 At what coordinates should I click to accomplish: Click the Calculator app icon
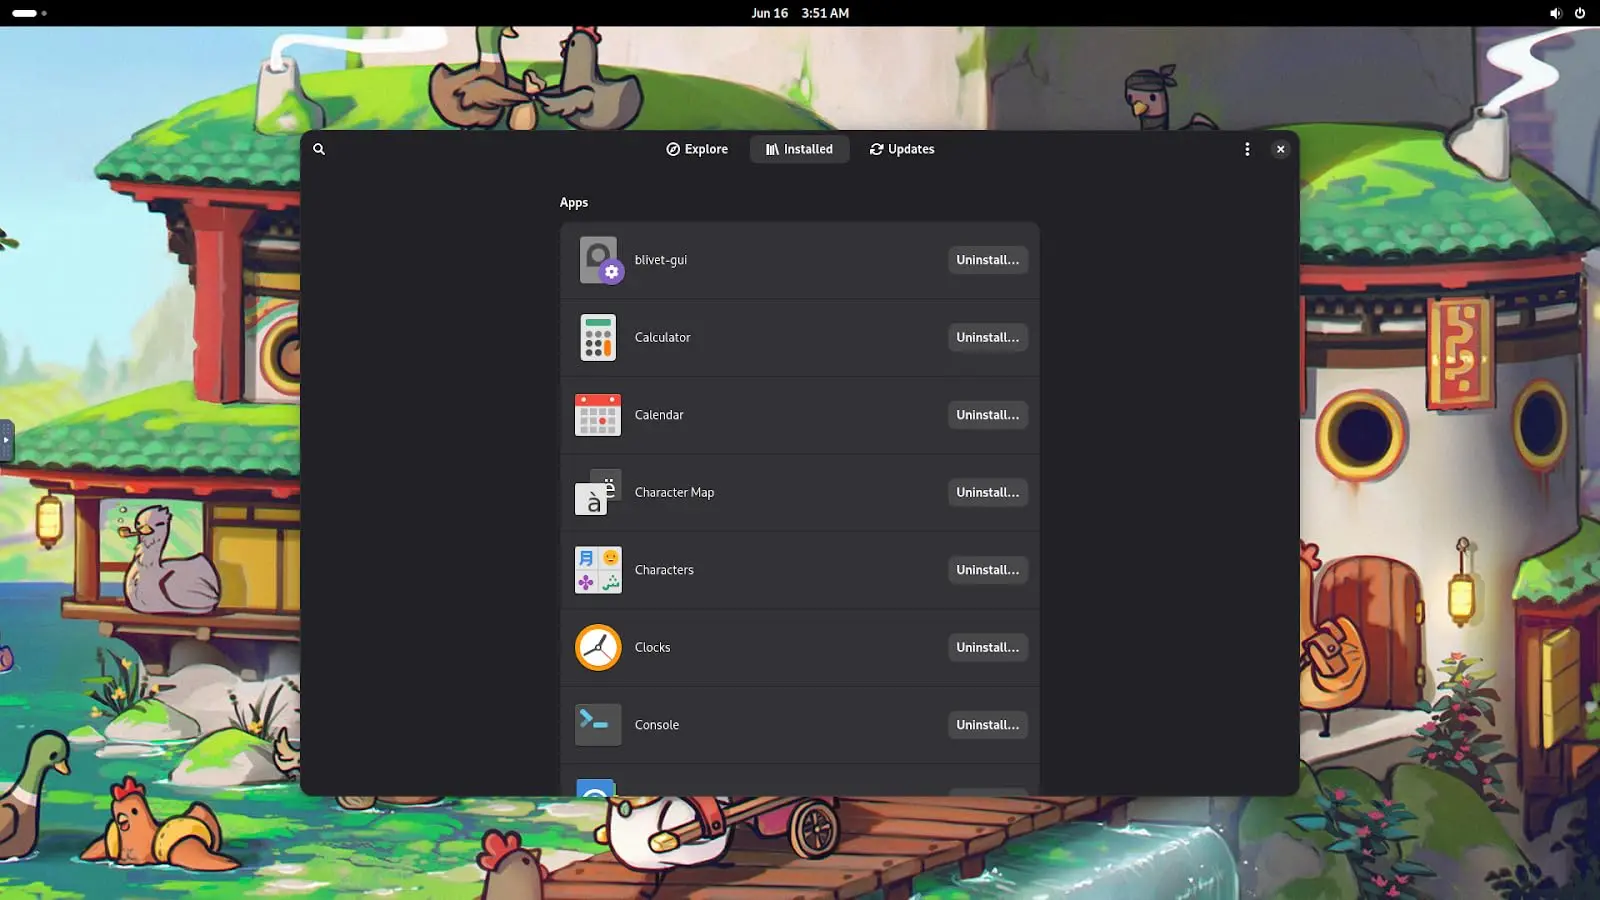pos(598,337)
